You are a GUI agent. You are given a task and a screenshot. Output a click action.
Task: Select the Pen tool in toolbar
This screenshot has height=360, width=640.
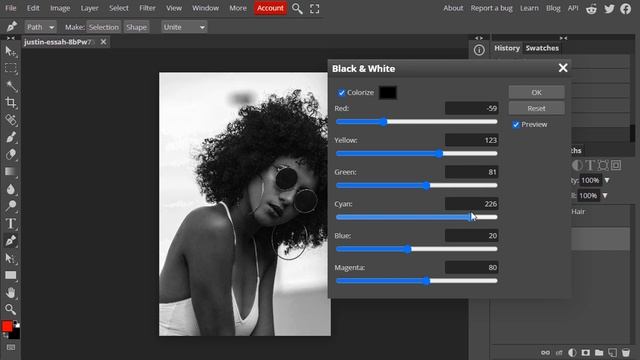click(10, 240)
